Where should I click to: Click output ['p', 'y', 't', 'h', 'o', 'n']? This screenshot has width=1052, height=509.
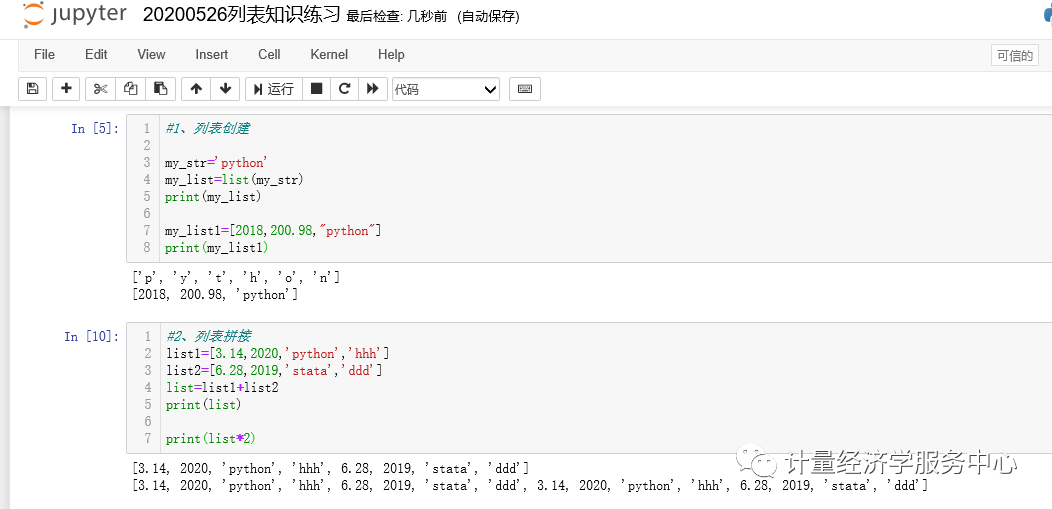[236, 277]
